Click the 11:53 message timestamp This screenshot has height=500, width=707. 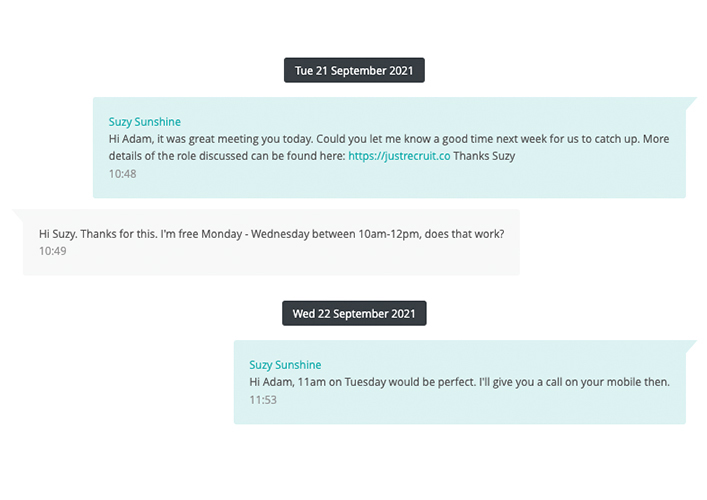tap(263, 400)
